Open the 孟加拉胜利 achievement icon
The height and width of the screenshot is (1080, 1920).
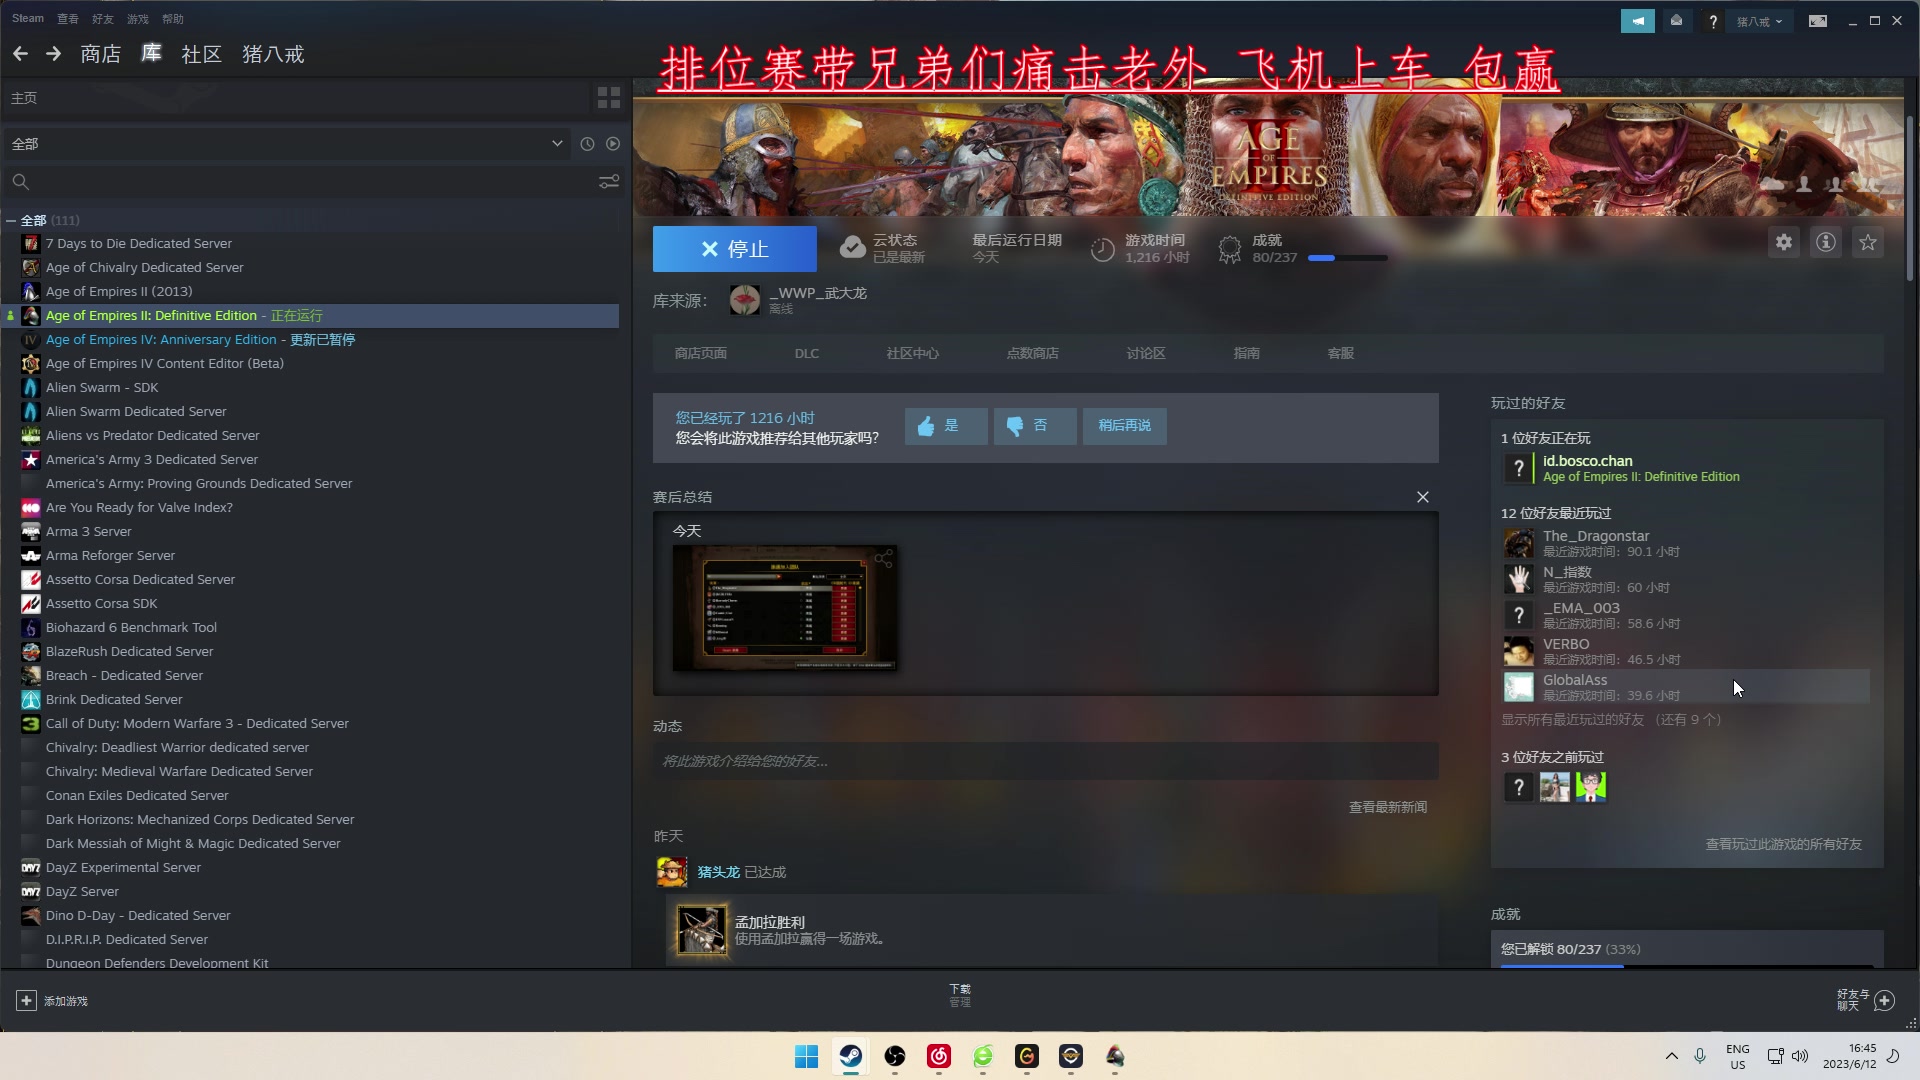pos(702,930)
